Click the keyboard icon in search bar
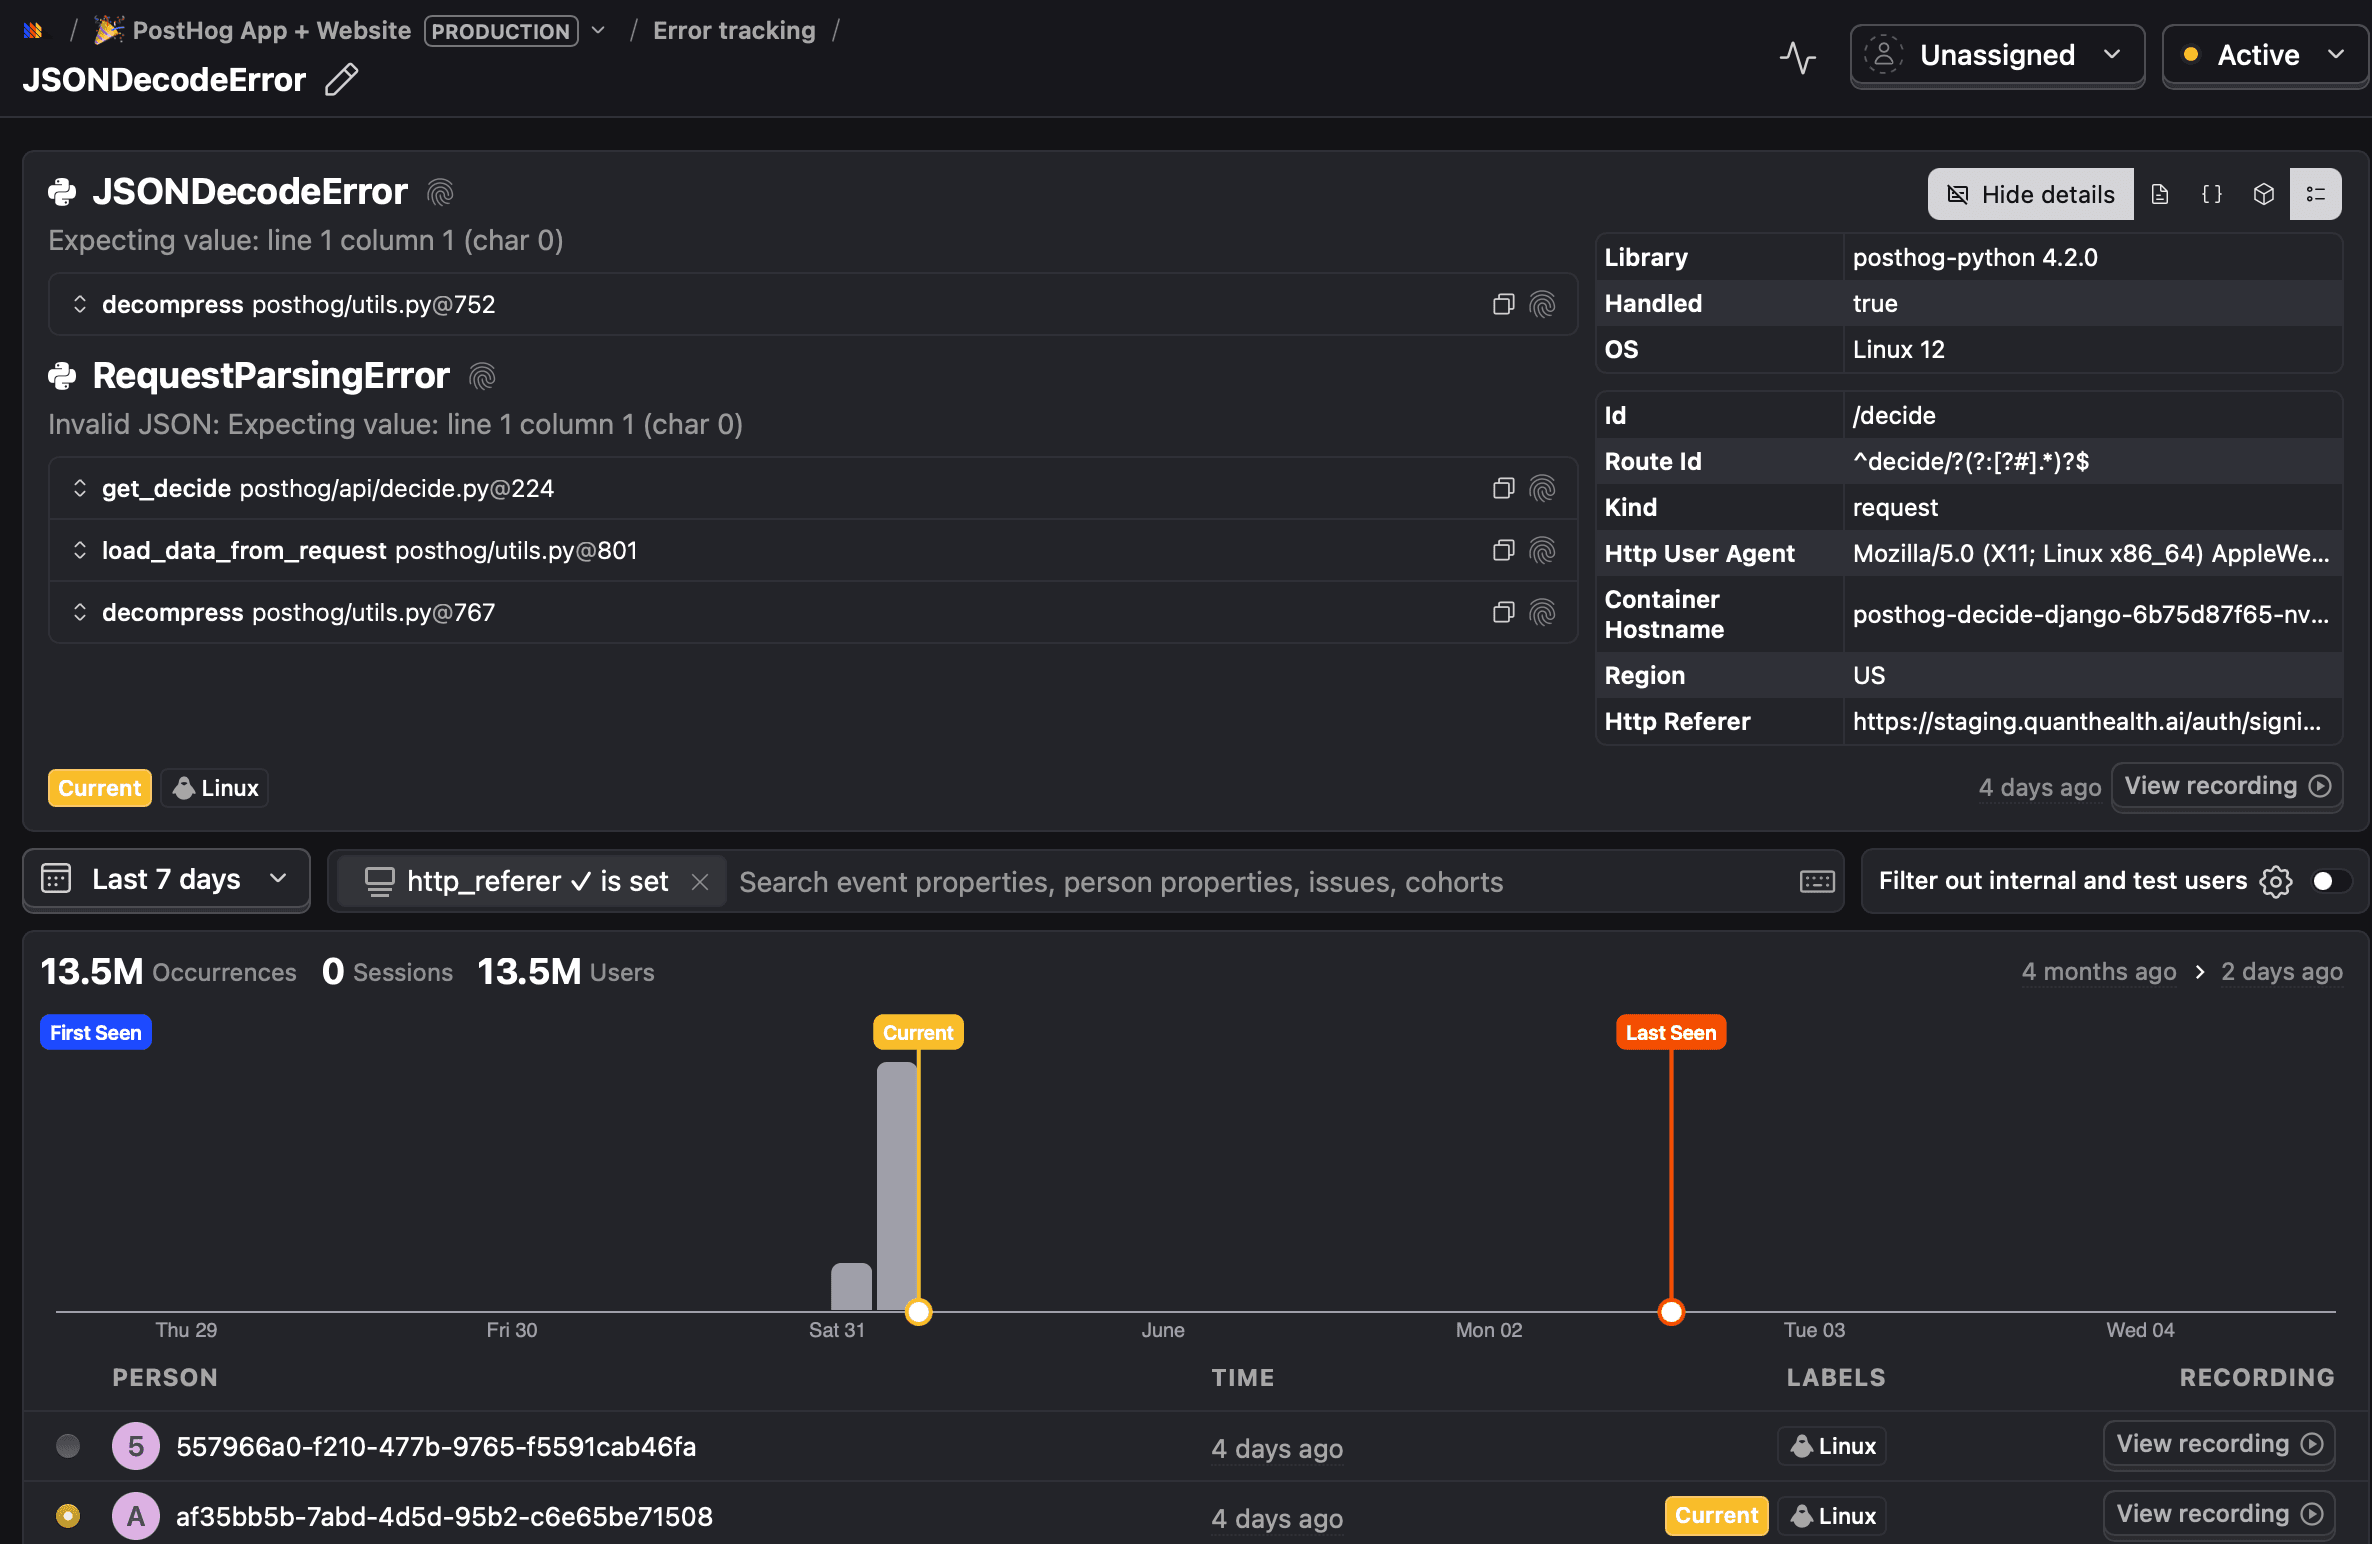The image size is (2372, 1544). coord(1817,881)
